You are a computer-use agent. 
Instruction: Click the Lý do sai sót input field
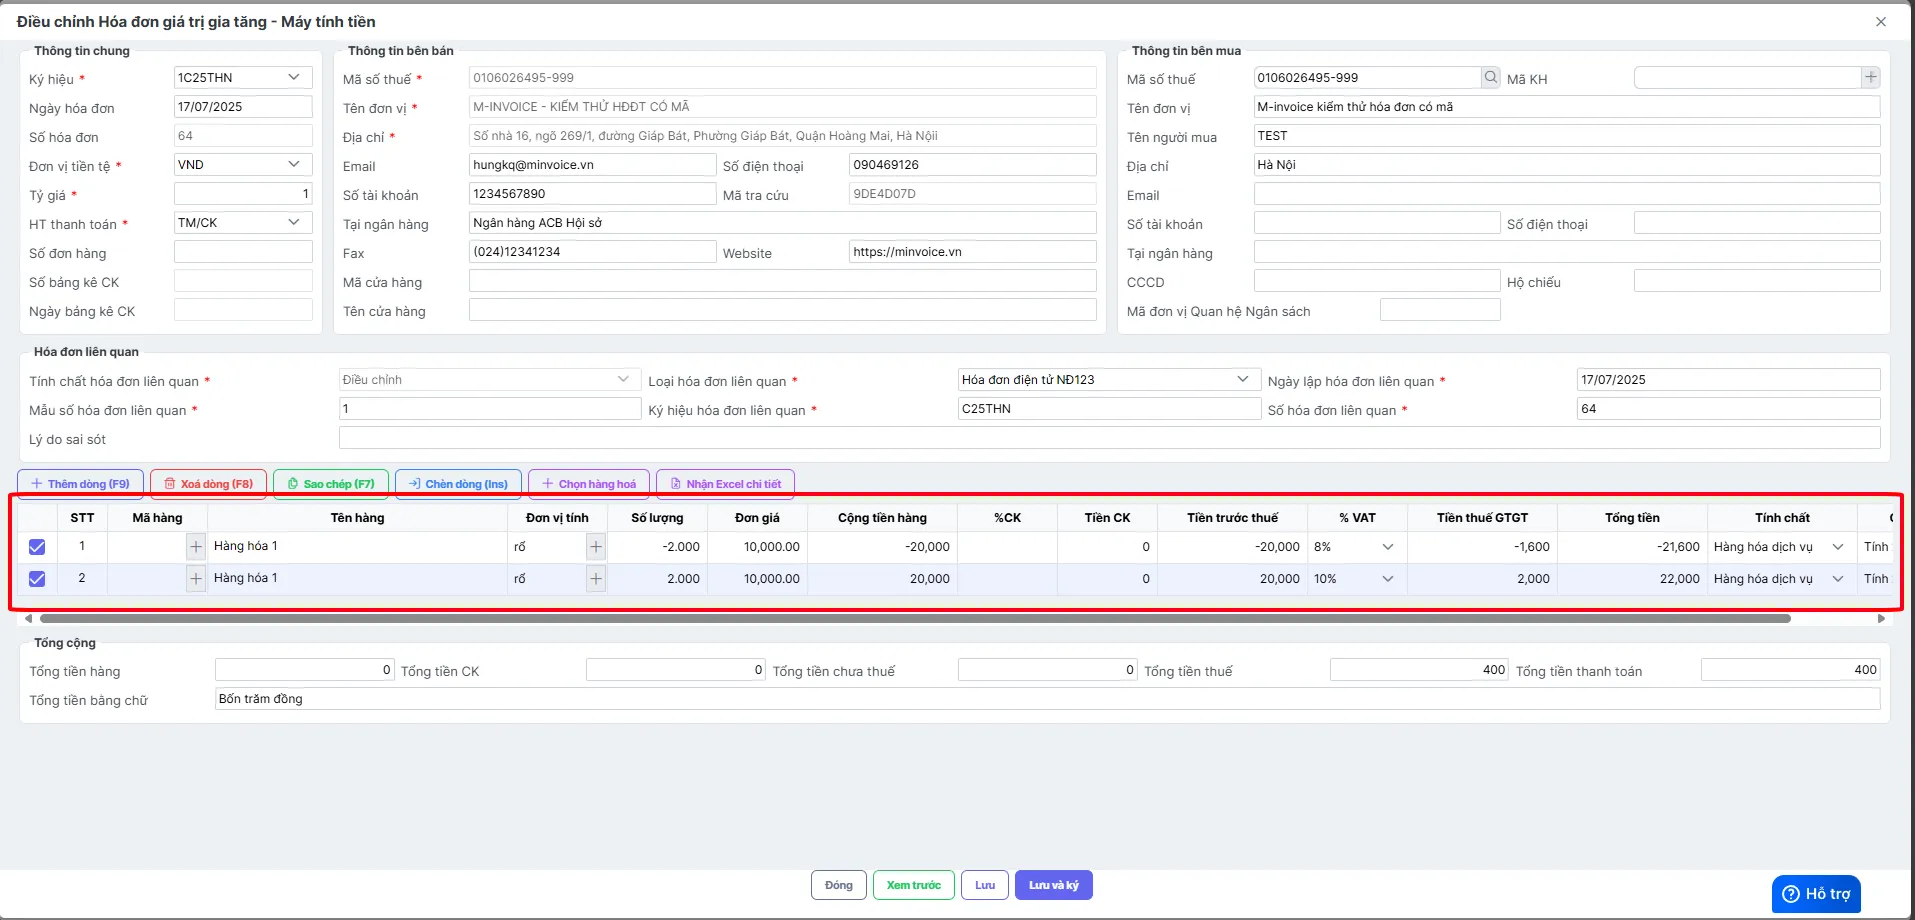1109,438
